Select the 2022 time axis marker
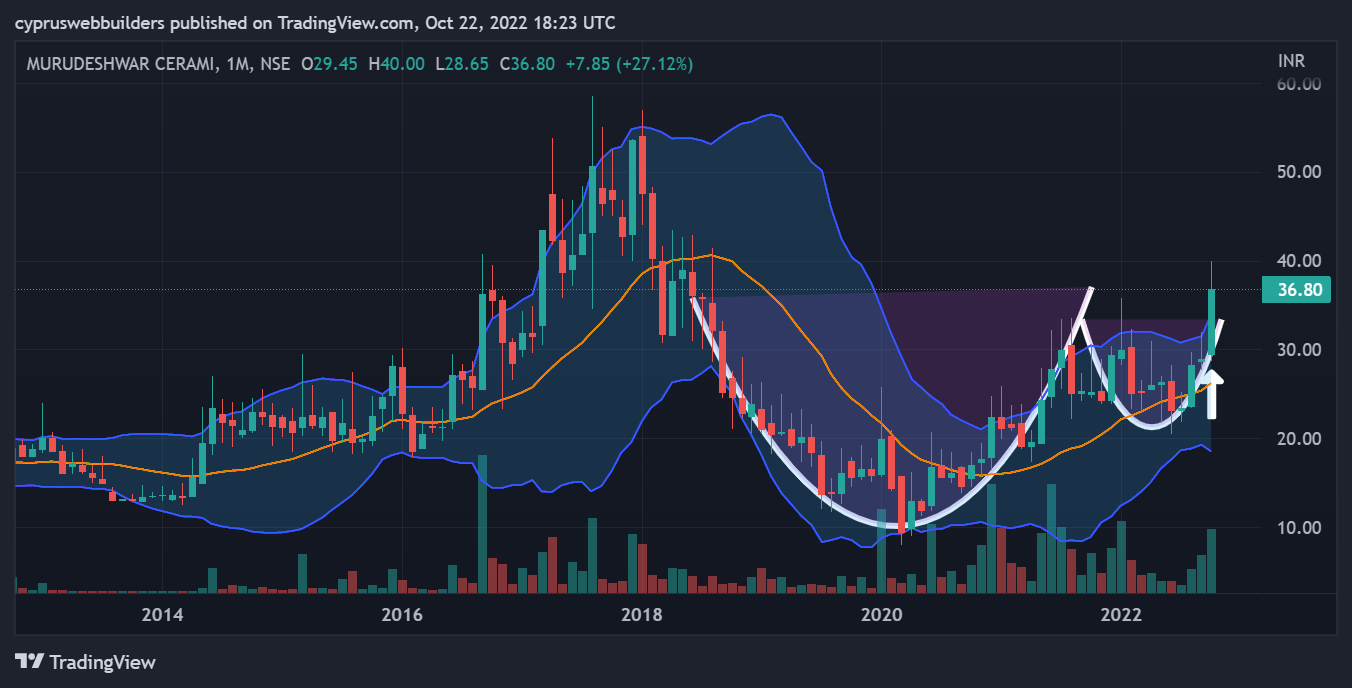Screen dimensions: 1352x688 click(1122, 613)
